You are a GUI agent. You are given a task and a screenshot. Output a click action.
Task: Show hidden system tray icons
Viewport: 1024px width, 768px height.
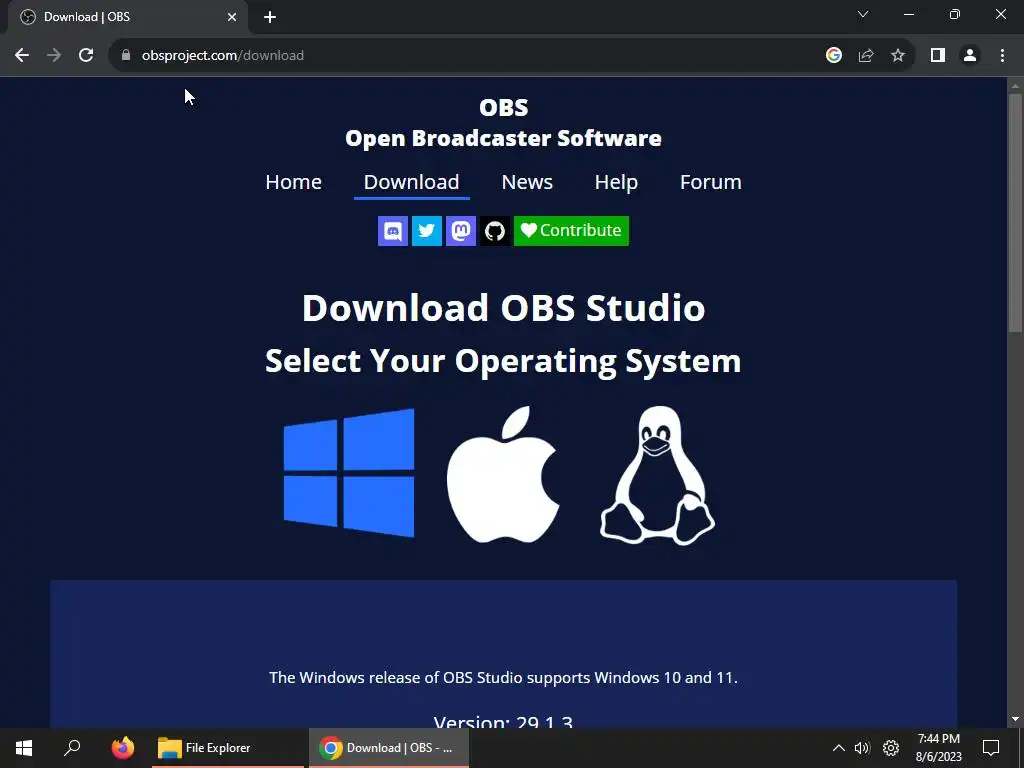tap(839, 748)
